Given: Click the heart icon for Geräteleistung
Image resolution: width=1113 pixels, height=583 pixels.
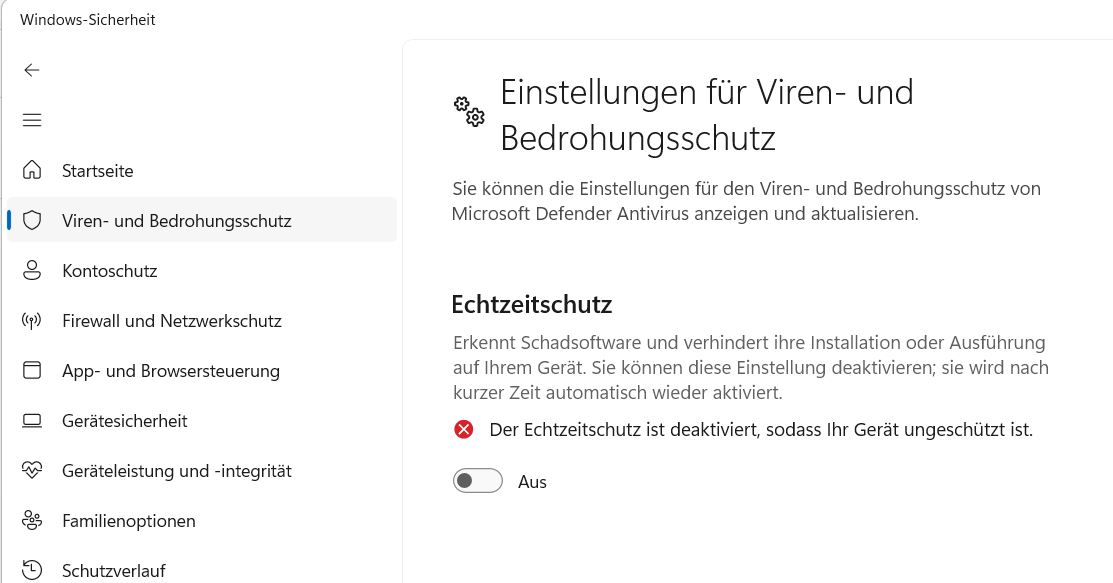Looking at the screenshot, I should coord(32,470).
